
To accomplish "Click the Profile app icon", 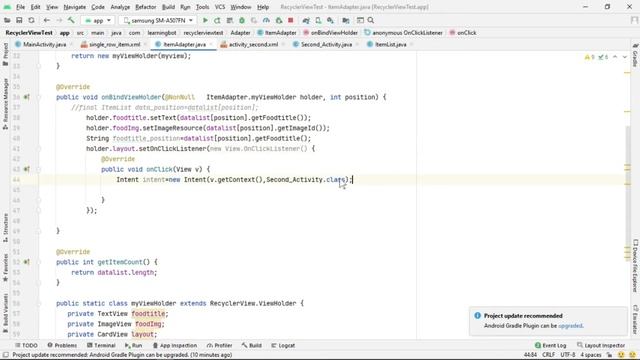I will tap(266, 20).
